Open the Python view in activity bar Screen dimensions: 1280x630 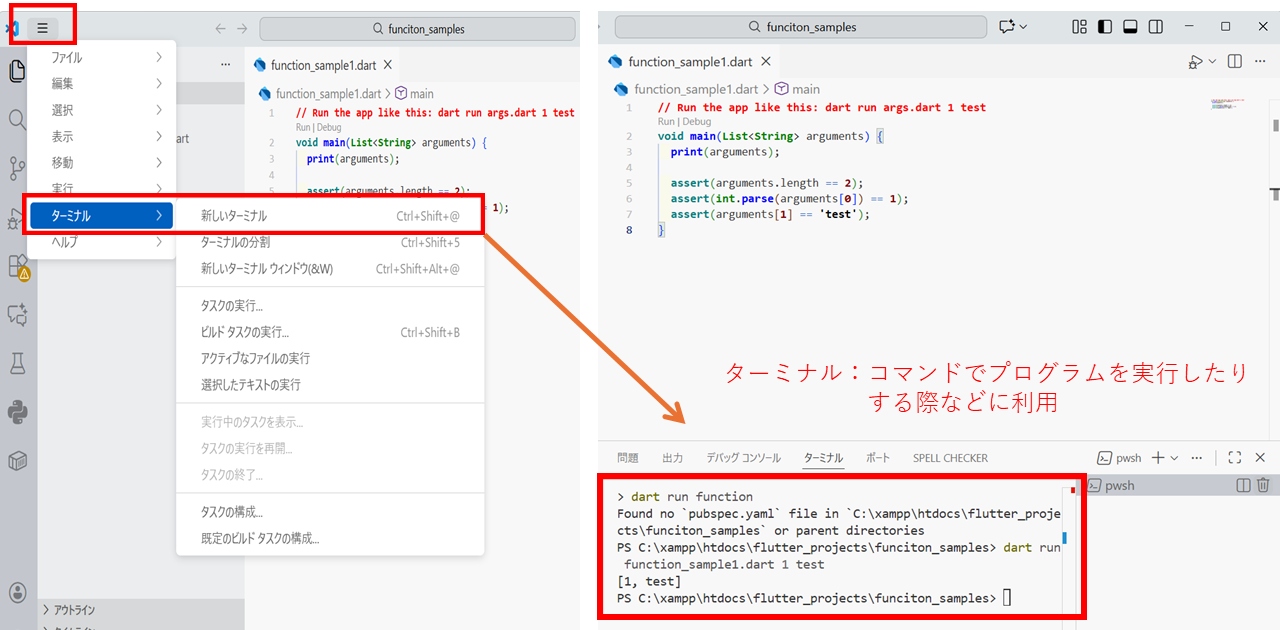pos(17,411)
